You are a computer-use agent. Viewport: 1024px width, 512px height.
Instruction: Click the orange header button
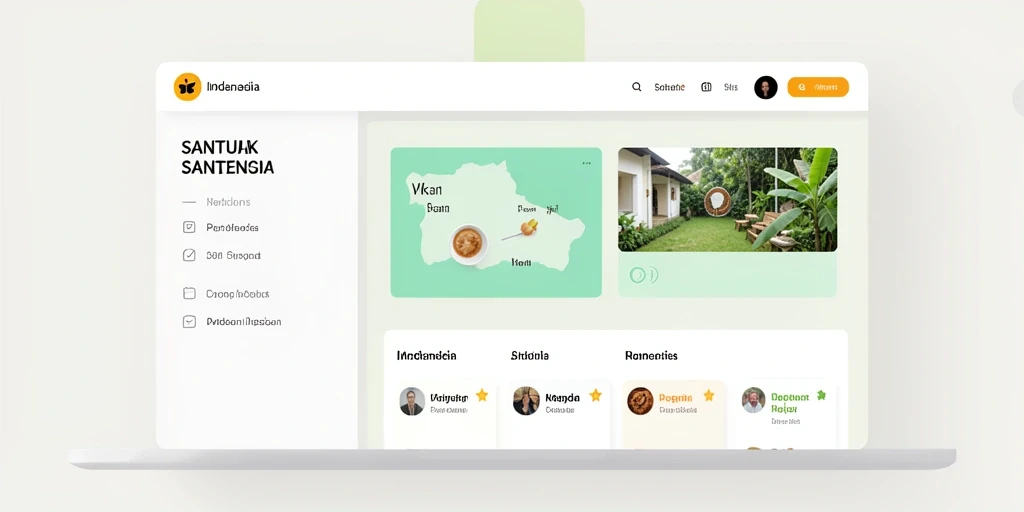point(818,87)
